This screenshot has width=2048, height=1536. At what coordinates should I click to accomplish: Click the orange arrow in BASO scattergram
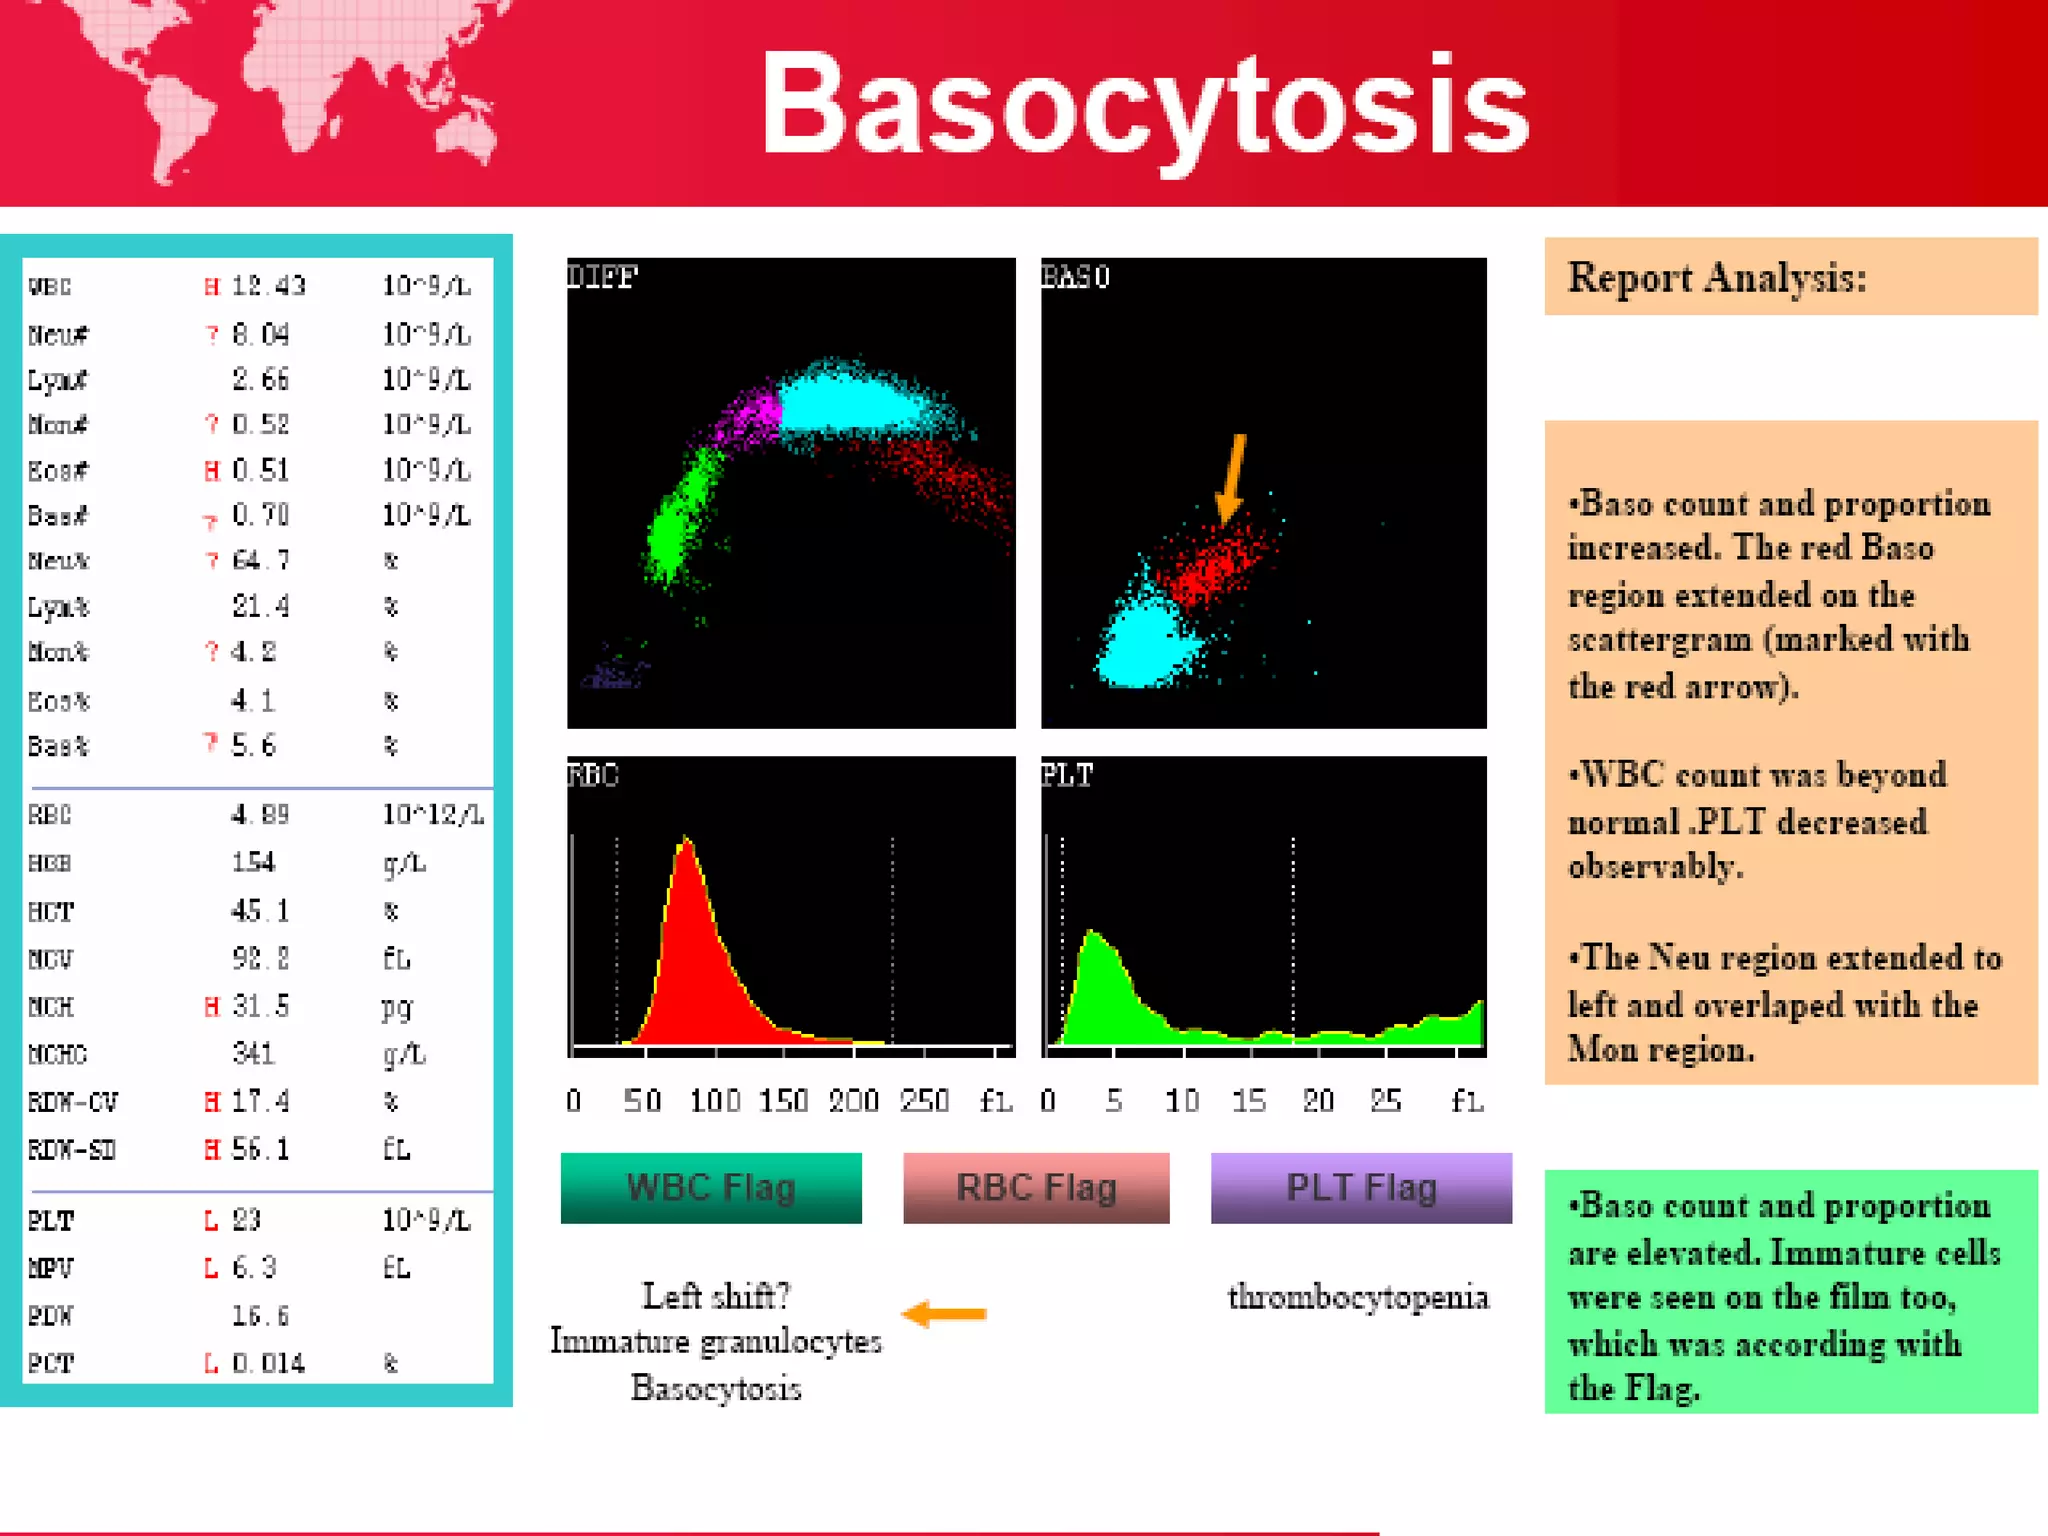[x=1233, y=478]
